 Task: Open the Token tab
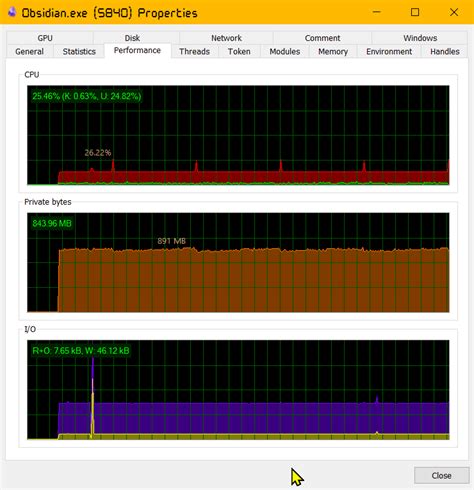pos(239,51)
